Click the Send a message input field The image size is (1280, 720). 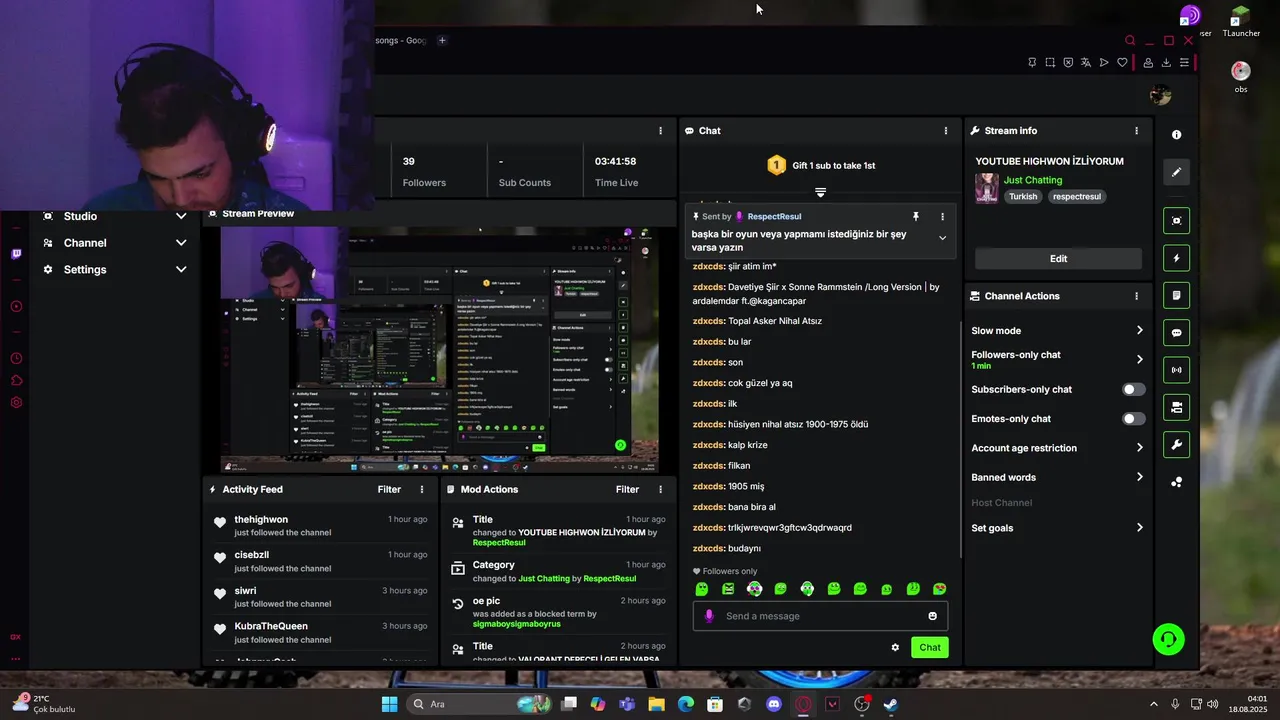pyautogui.click(x=820, y=616)
